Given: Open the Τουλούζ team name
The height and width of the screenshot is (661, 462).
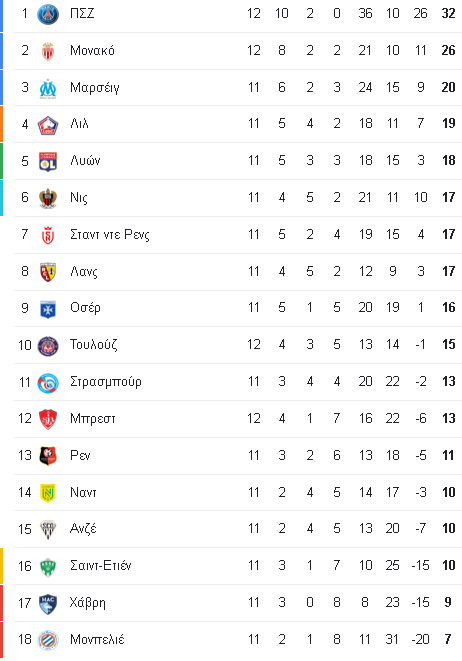Looking at the screenshot, I should (x=94, y=344).
